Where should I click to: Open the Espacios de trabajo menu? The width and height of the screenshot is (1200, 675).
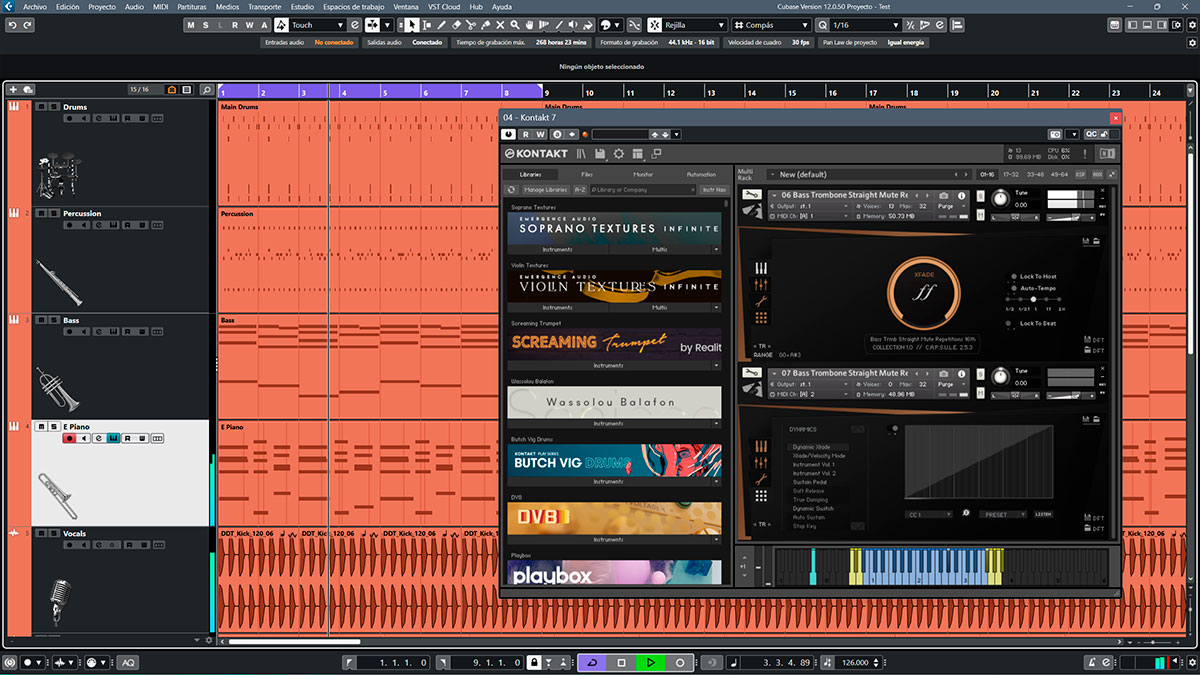coord(355,6)
